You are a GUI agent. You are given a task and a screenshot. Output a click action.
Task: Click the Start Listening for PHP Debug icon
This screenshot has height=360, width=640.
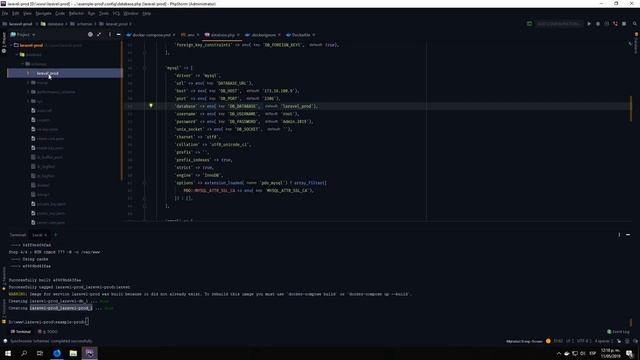[616, 24]
